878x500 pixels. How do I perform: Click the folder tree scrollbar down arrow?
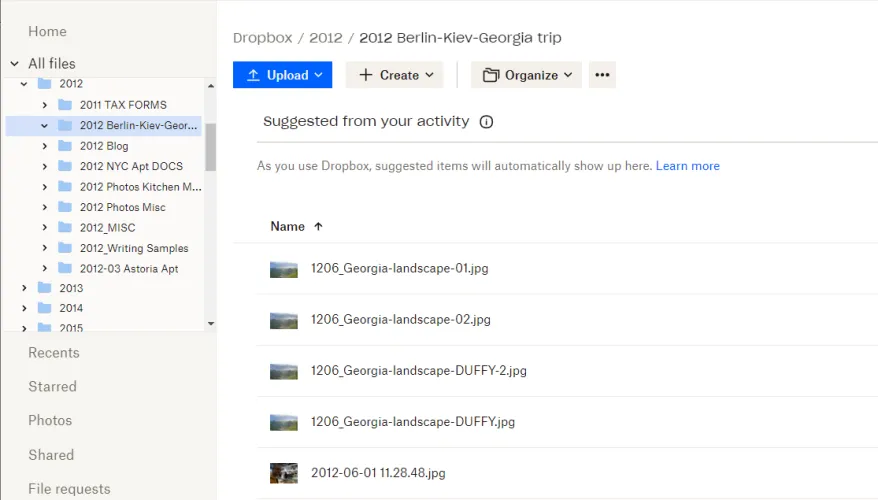pyautogui.click(x=210, y=324)
